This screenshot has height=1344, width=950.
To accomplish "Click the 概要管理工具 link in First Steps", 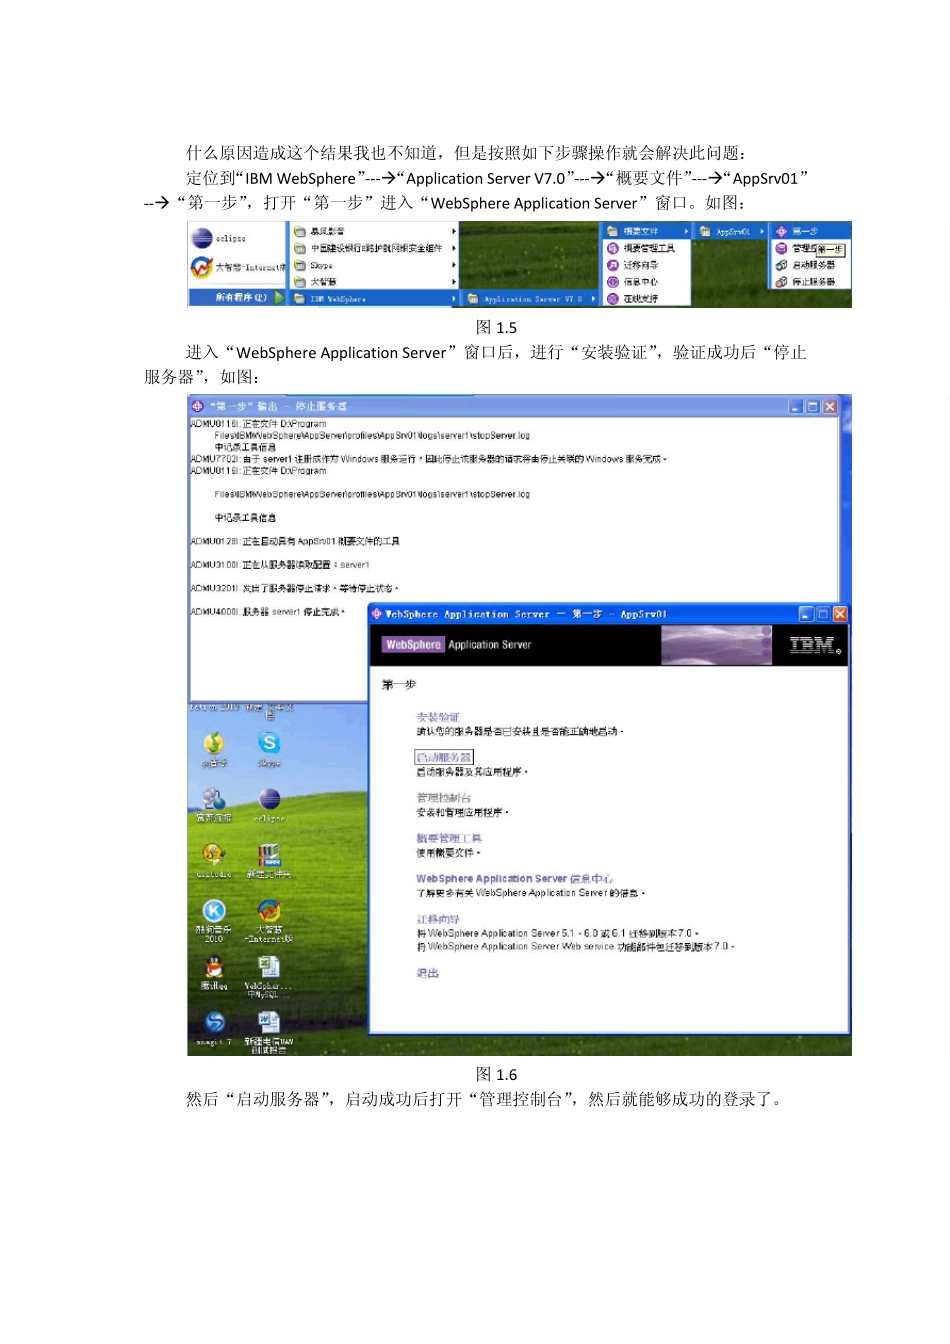I will click(x=449, y=838).
